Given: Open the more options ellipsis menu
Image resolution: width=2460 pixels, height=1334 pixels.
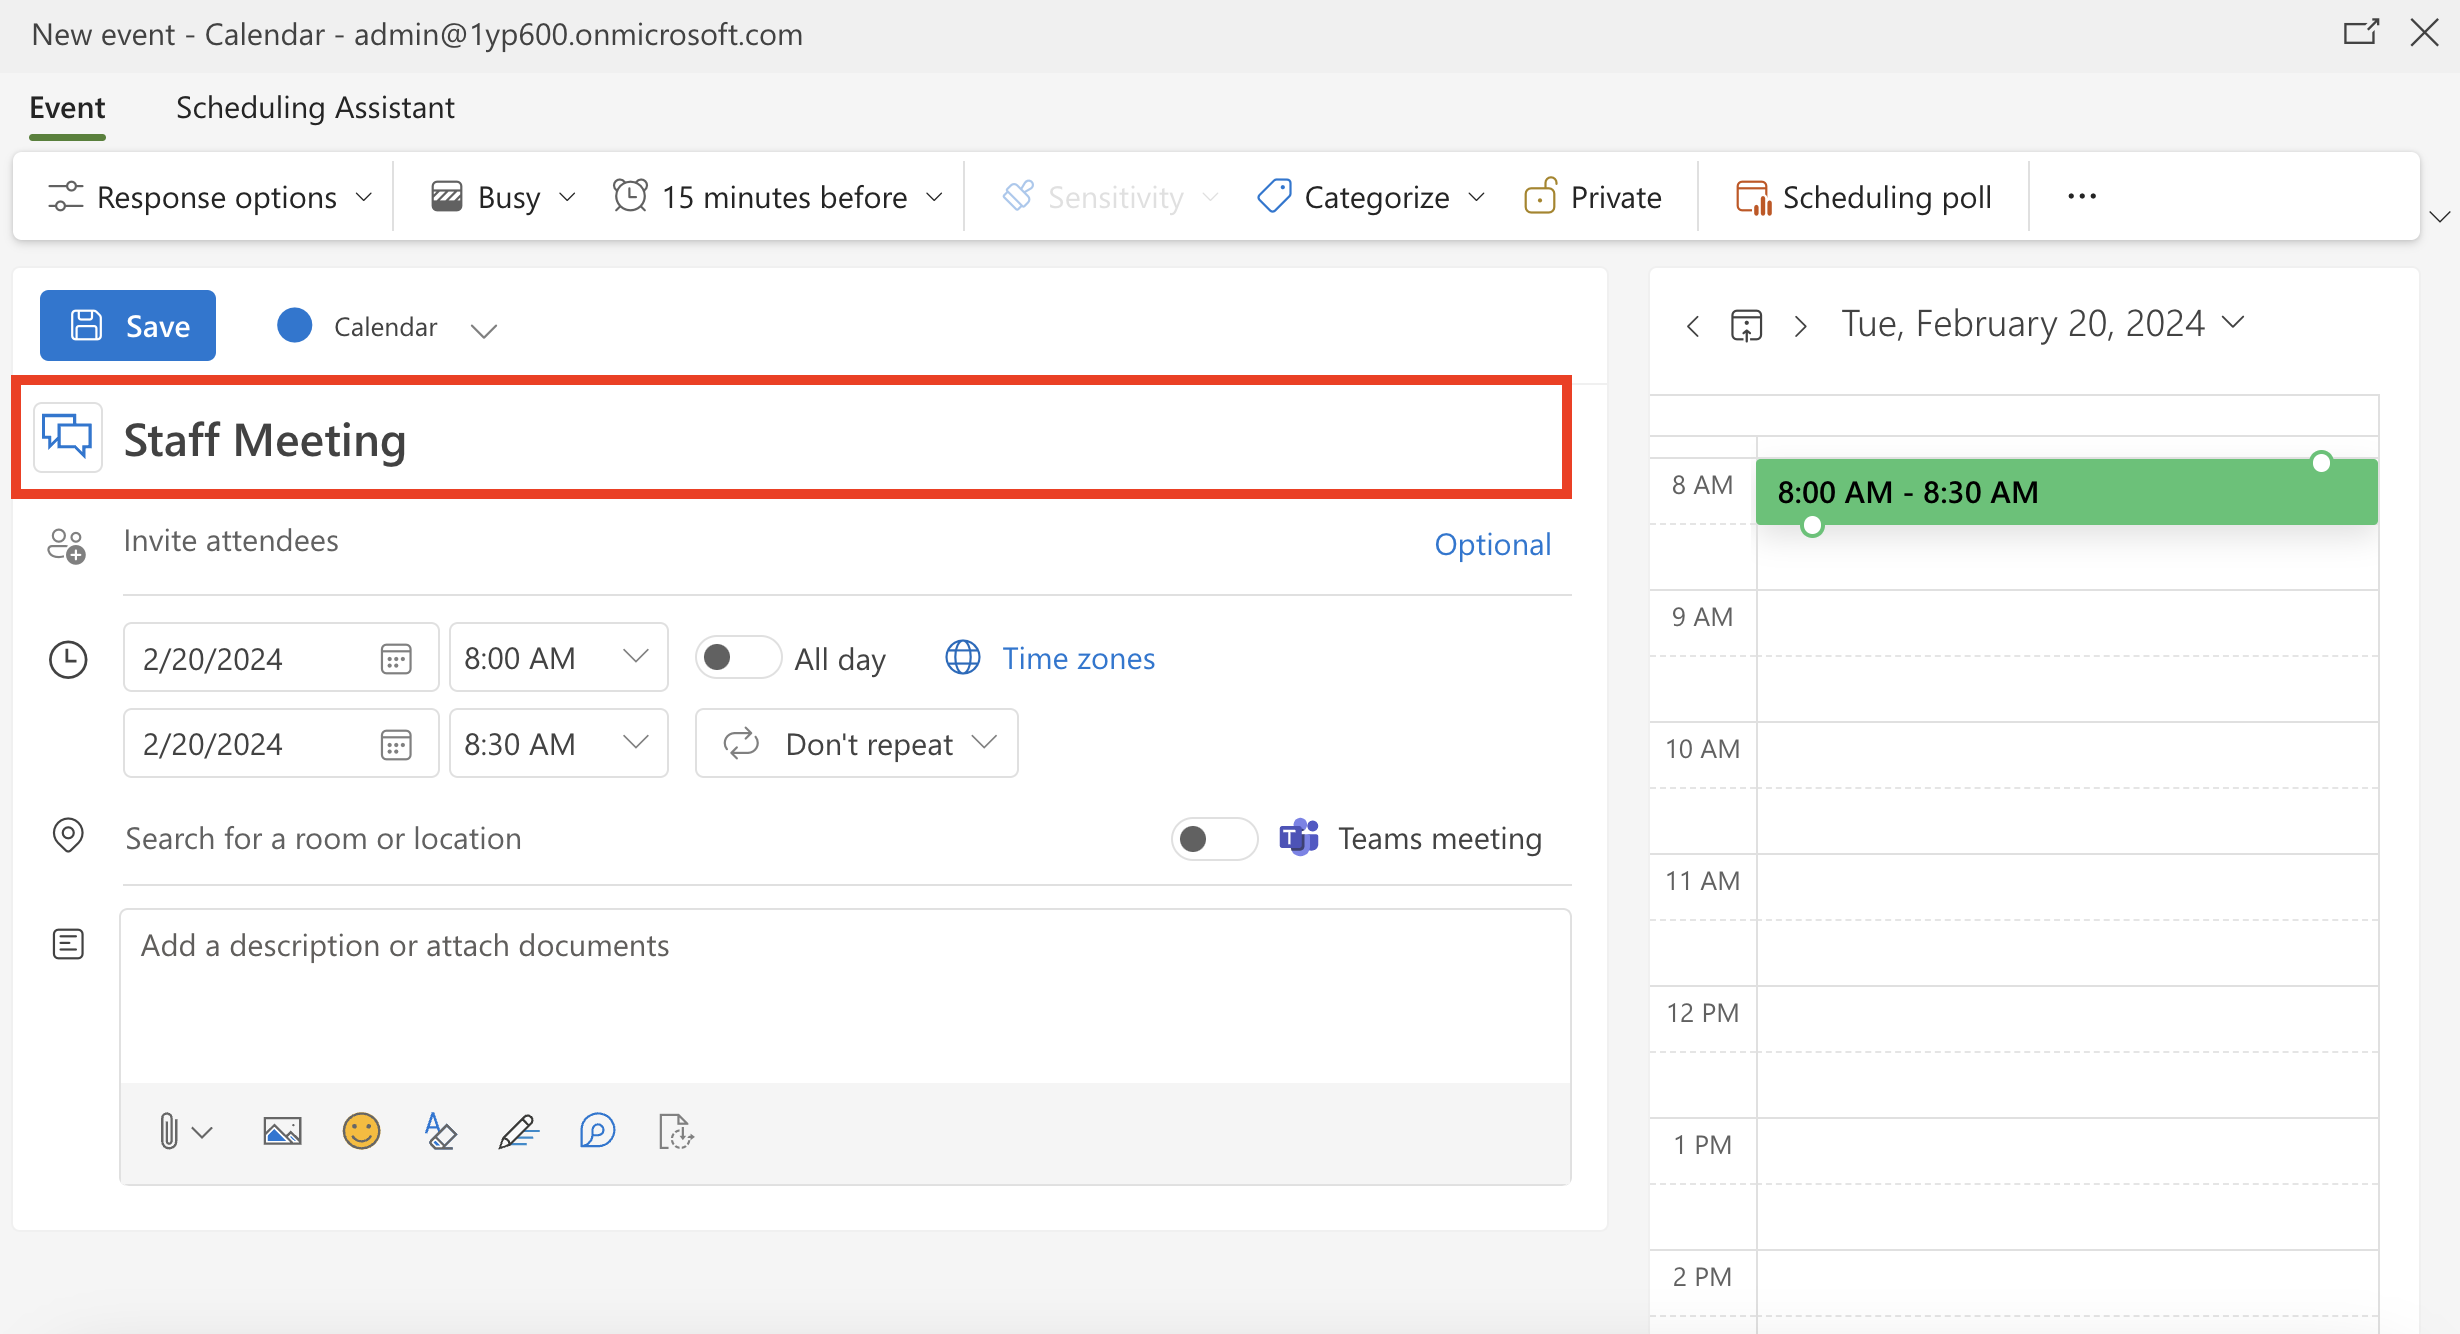Looking at the screenshot, I should pos(2082,197).
